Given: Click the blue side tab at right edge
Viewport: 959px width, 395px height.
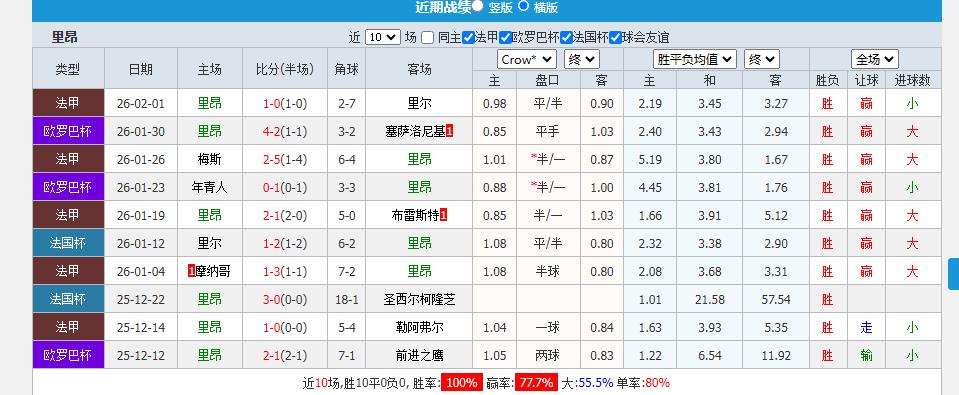Looking at the screenshot, I should pos(953,274).
